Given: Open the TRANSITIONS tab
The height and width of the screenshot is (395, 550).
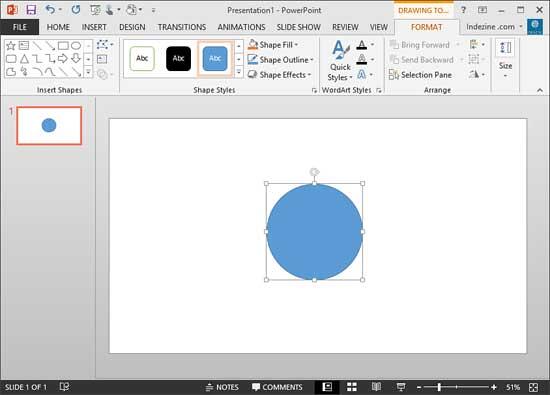Looking at the screenshot, I should pyautogui.click(x=182, y=27).
